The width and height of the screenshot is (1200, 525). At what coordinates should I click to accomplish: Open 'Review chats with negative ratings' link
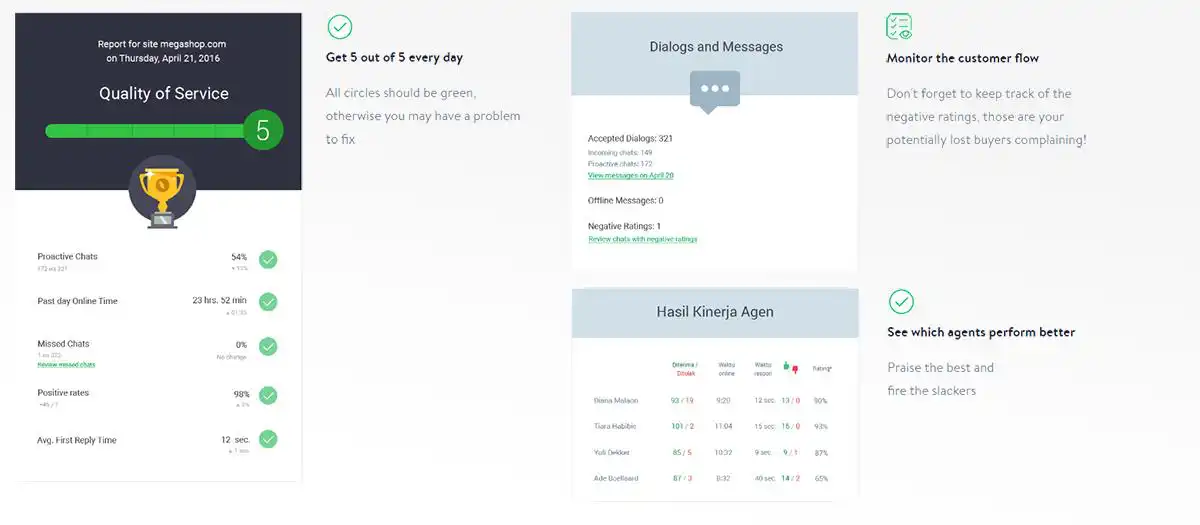(x=642, y=239)
